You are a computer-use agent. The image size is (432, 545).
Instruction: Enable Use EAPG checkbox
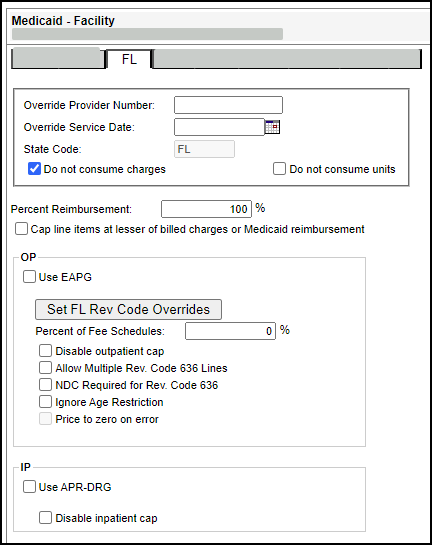[29, 277]
